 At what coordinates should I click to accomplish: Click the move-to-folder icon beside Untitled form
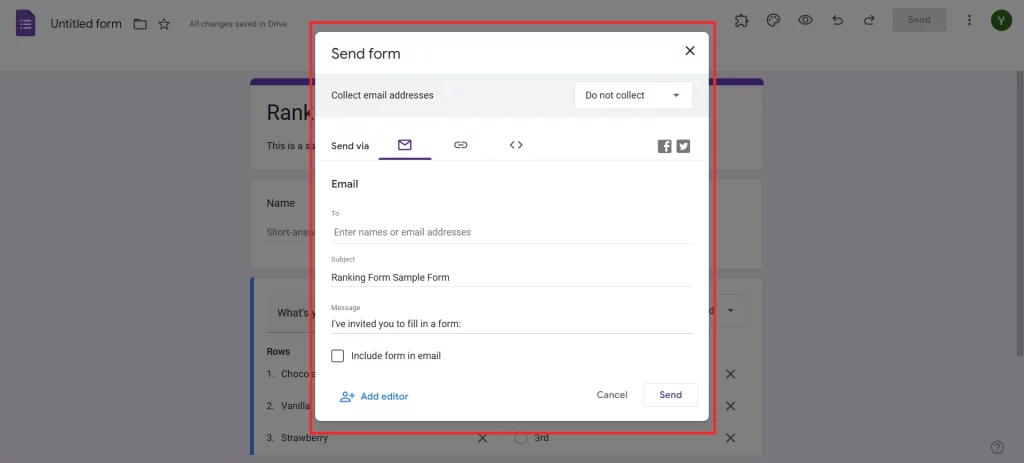pos(140,24)
